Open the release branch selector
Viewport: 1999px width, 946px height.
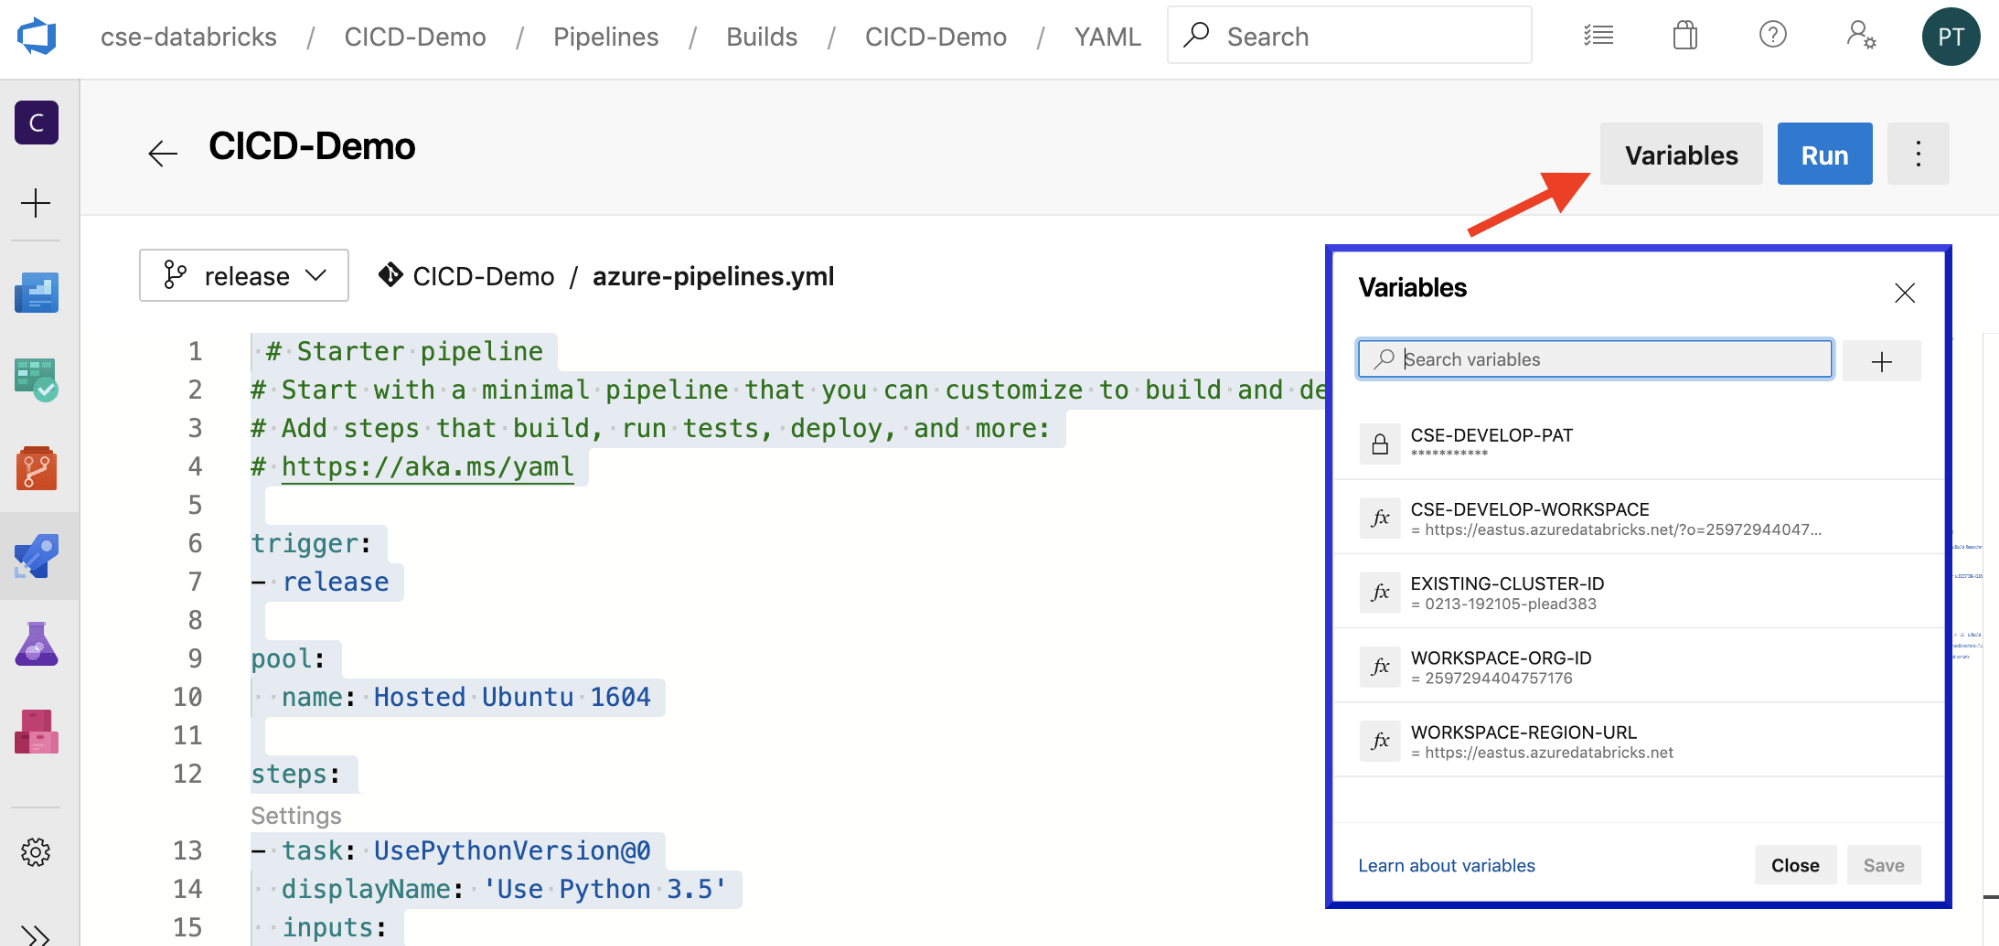tap(243, 275)
